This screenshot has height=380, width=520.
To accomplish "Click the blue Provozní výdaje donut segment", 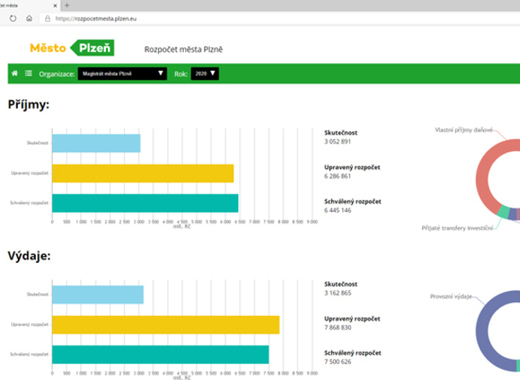I will pyautogui.click(x=482, y=330).
